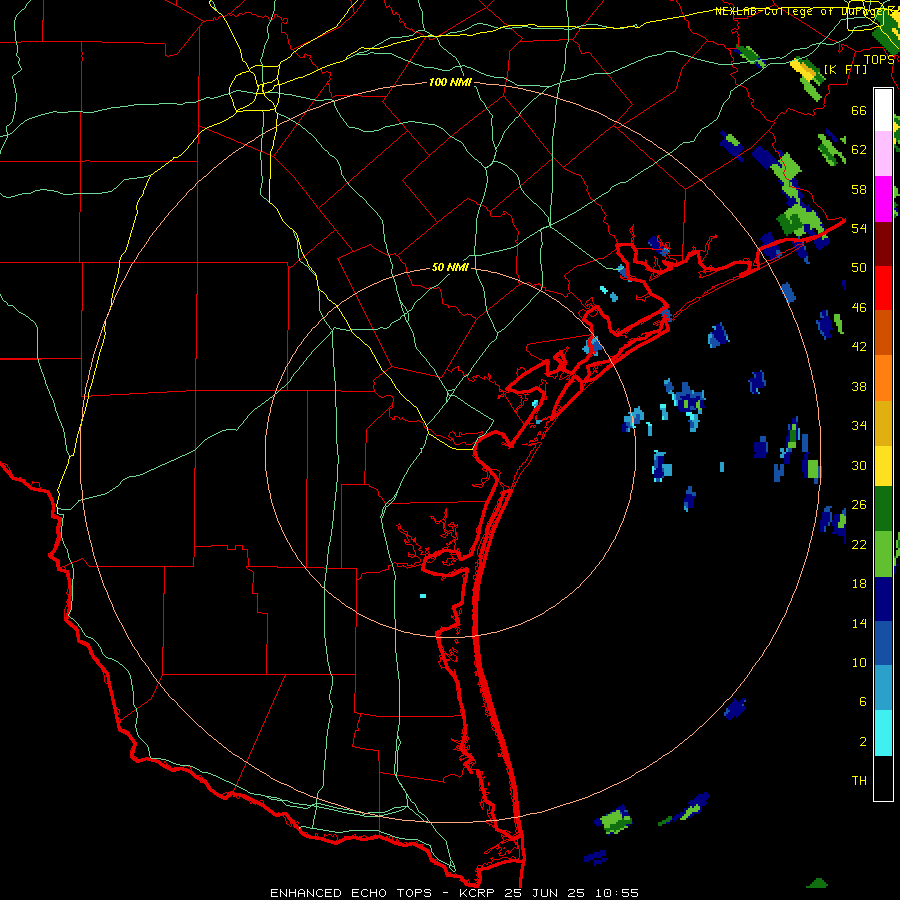Click legend value "62"
The height and width of the screenshot is (900, 900).
859,150
